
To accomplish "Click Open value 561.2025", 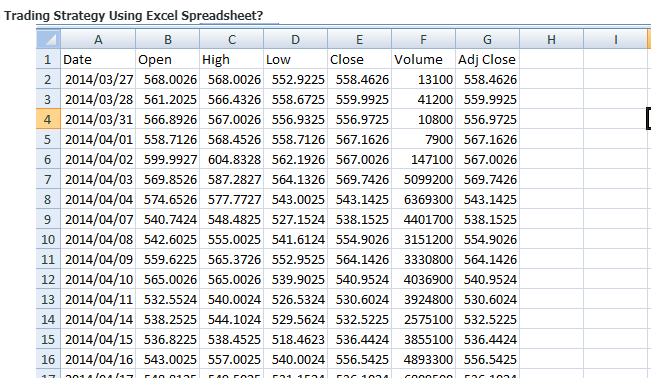I will (168, 99).
